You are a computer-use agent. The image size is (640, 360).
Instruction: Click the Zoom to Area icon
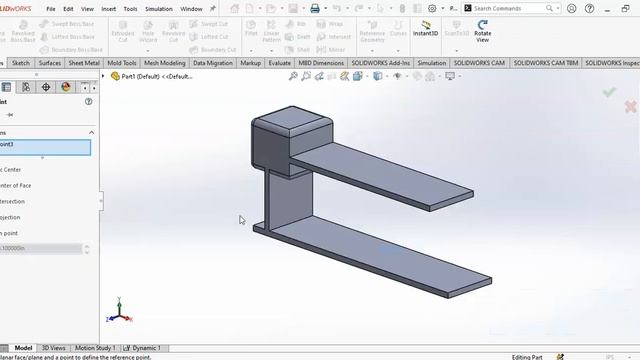[x=306, y=76]
